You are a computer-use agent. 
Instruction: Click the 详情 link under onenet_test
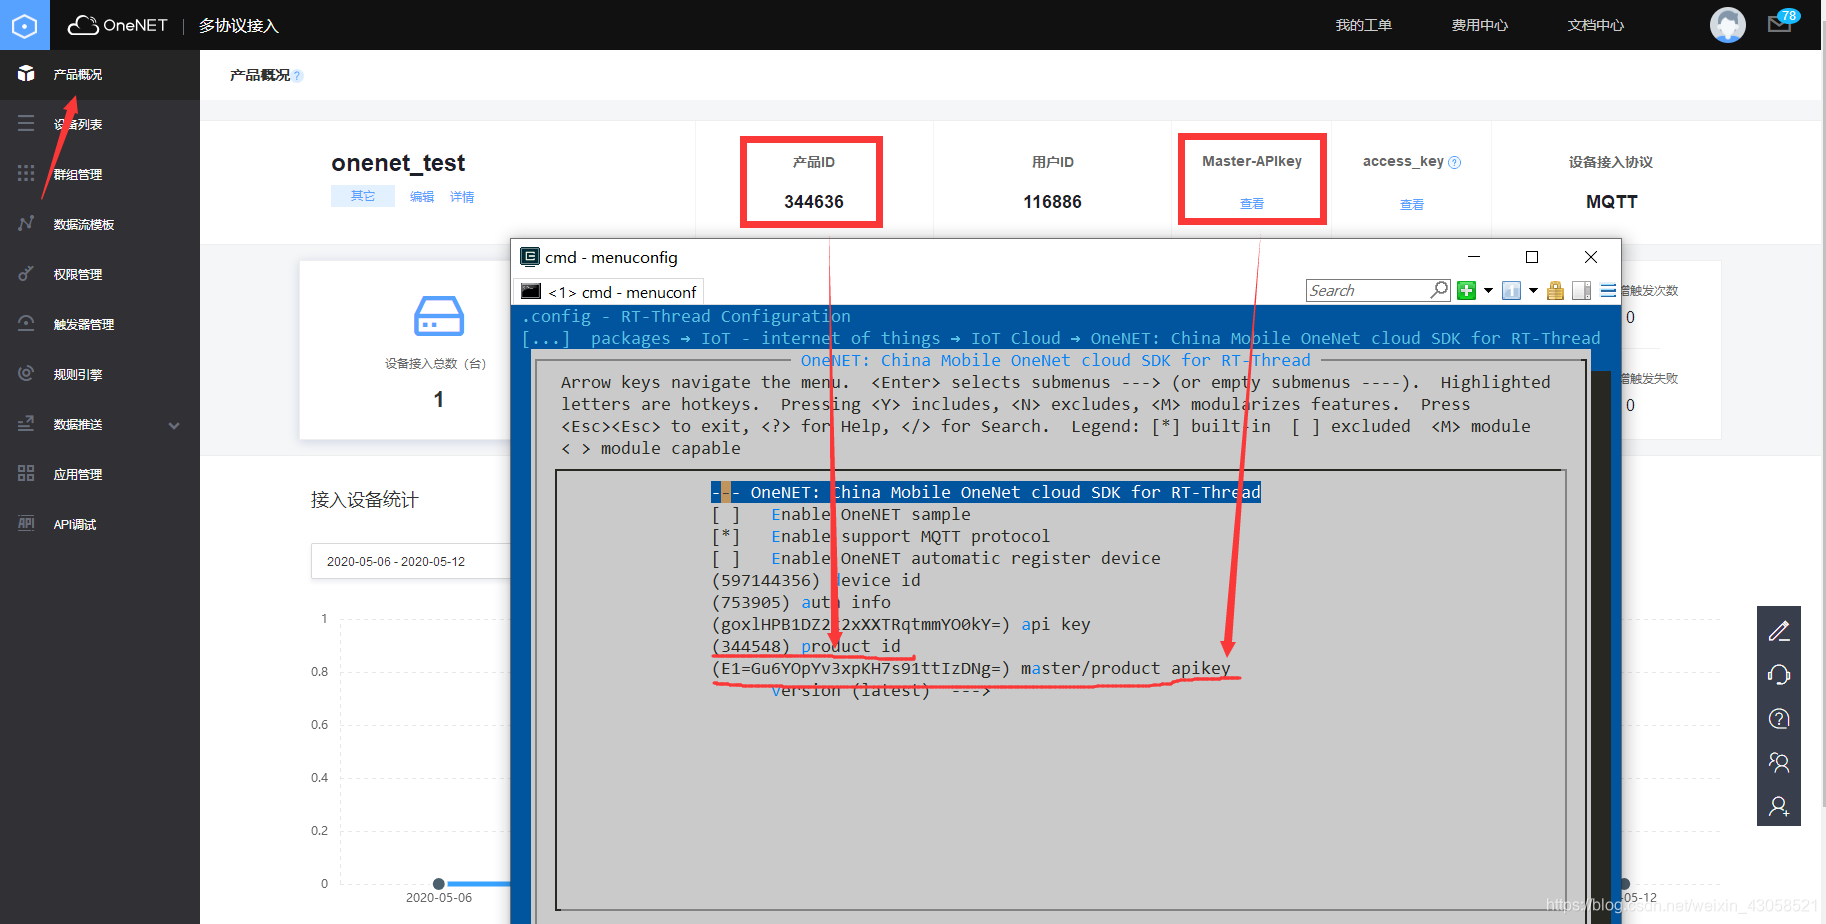click(462, 197)
